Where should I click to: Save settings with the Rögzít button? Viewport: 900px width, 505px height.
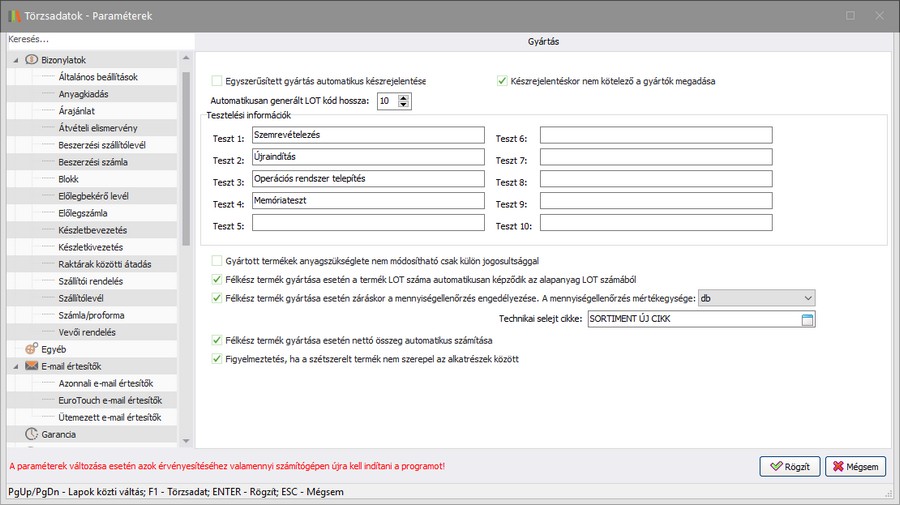[790, 466]
